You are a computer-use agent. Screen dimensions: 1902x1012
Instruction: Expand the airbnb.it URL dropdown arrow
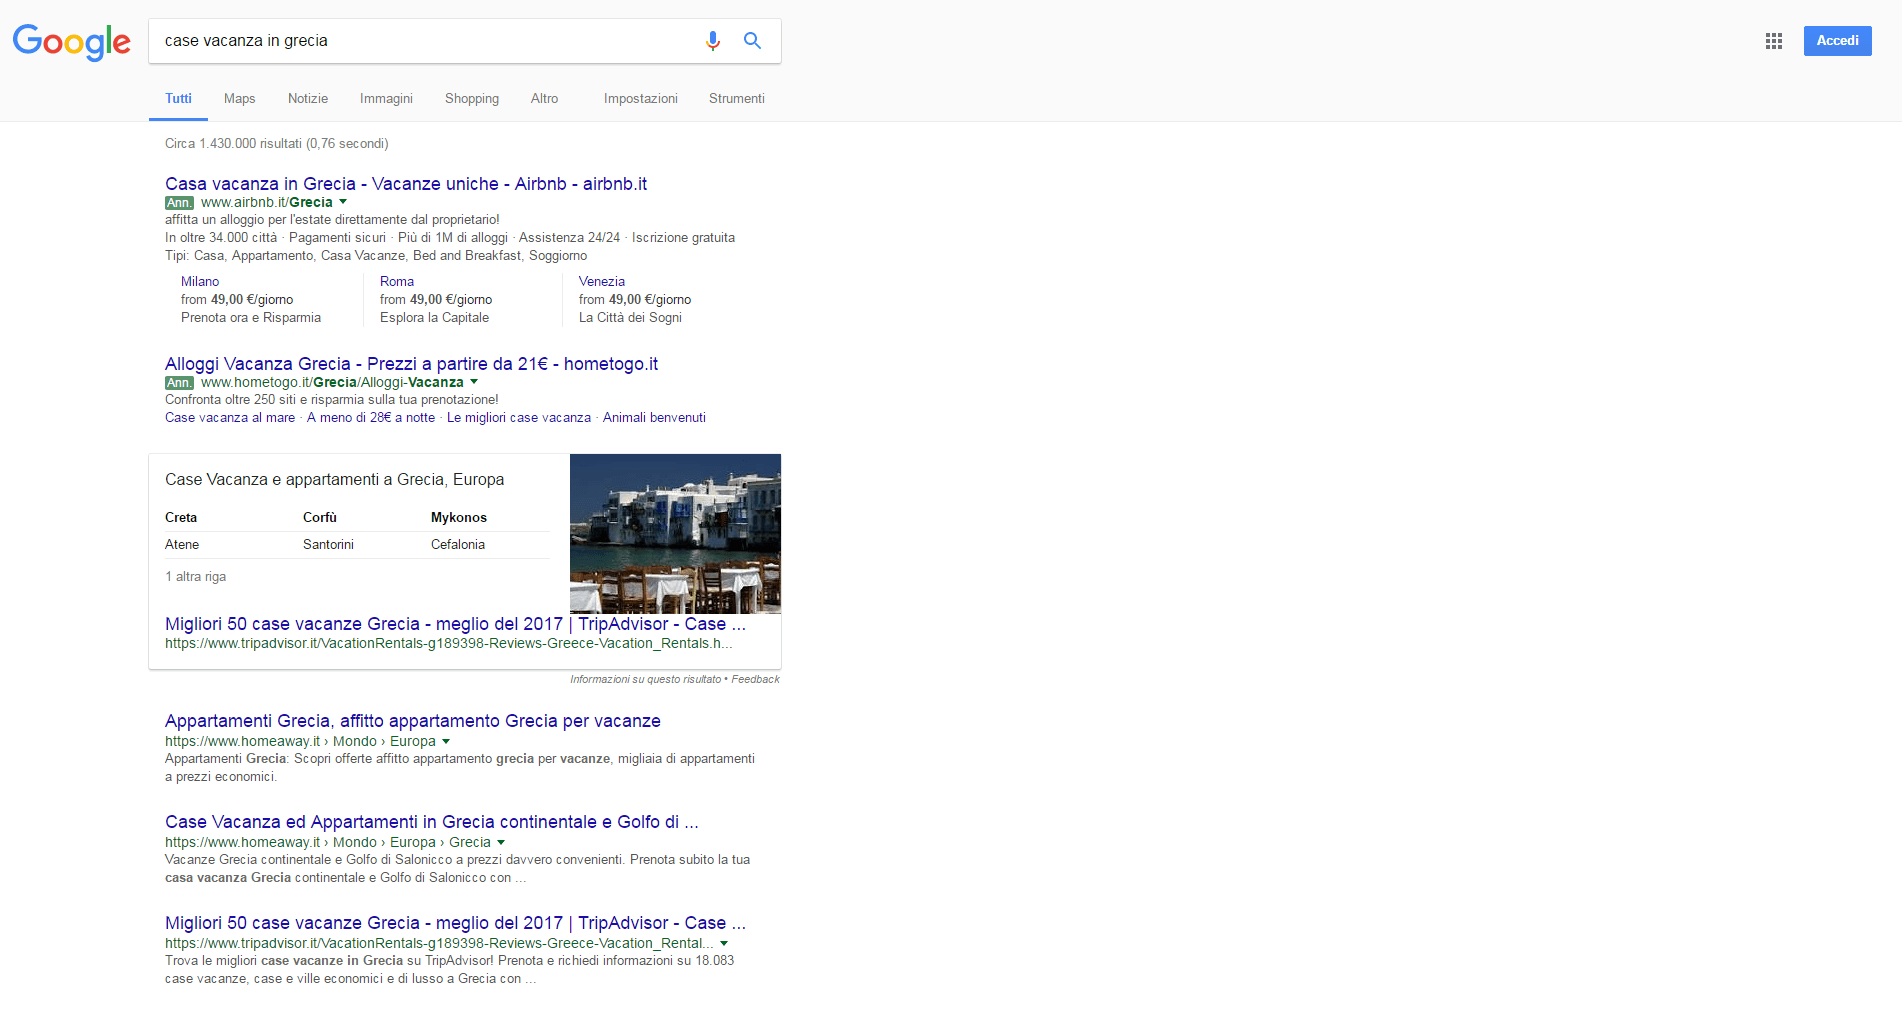343,202
